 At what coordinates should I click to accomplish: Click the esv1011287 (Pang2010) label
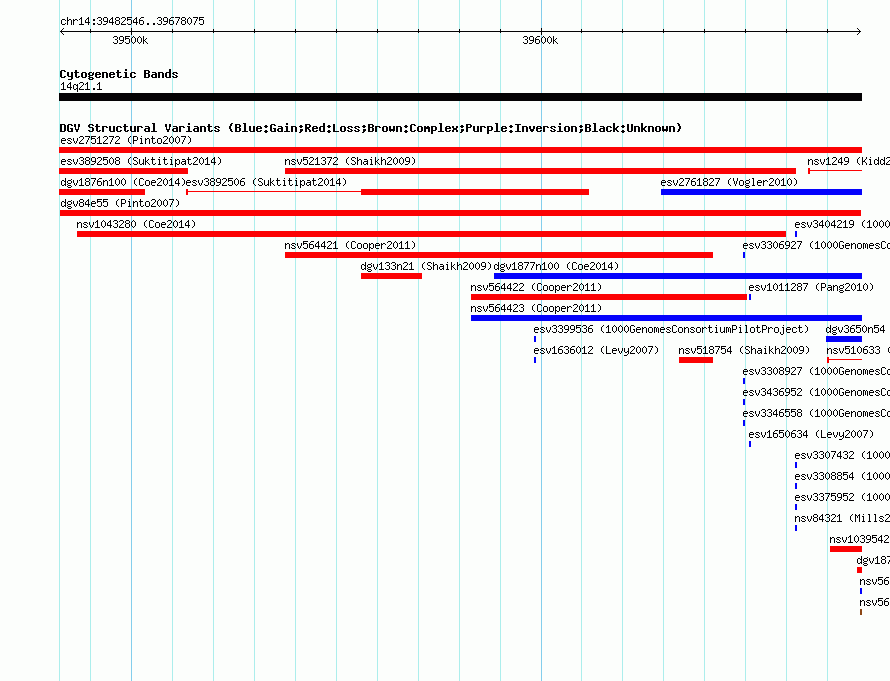(x=811, y=287)
